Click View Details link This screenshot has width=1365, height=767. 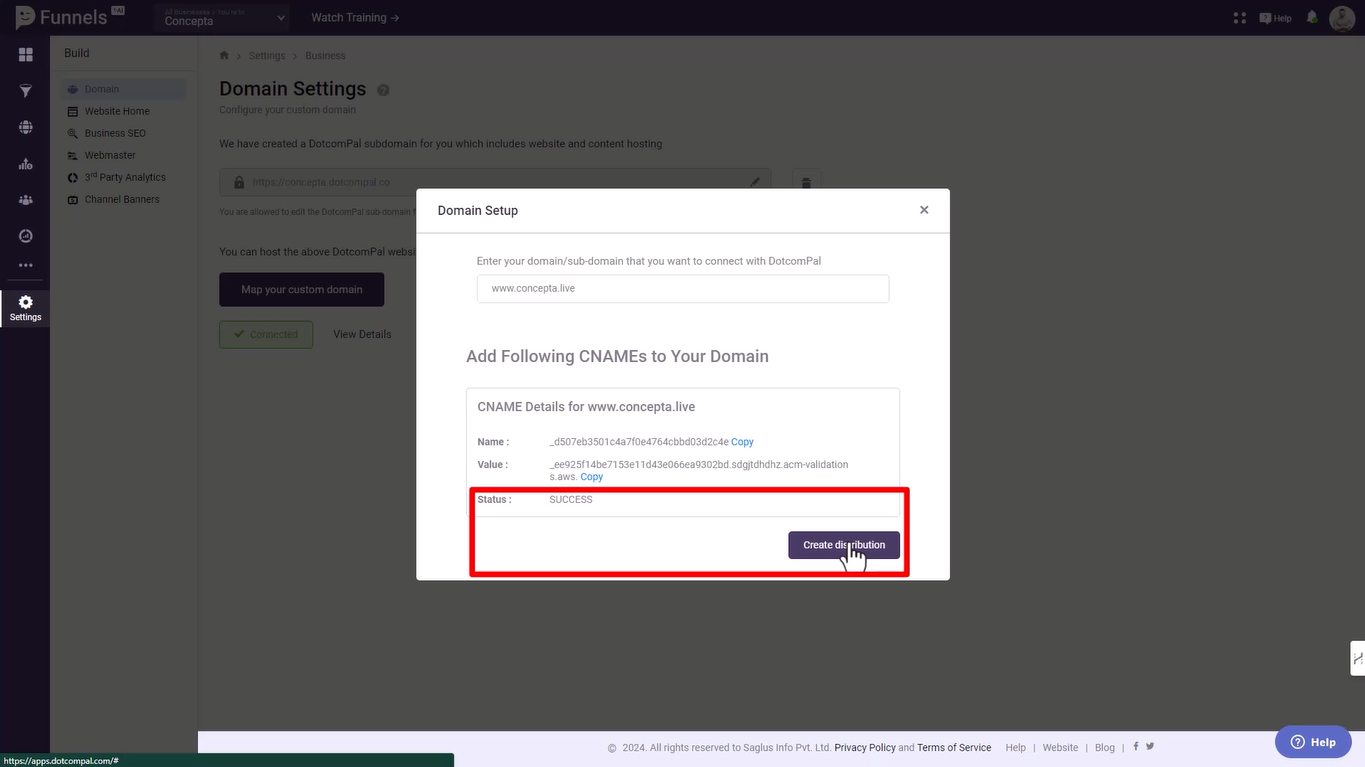click(362, 334)
